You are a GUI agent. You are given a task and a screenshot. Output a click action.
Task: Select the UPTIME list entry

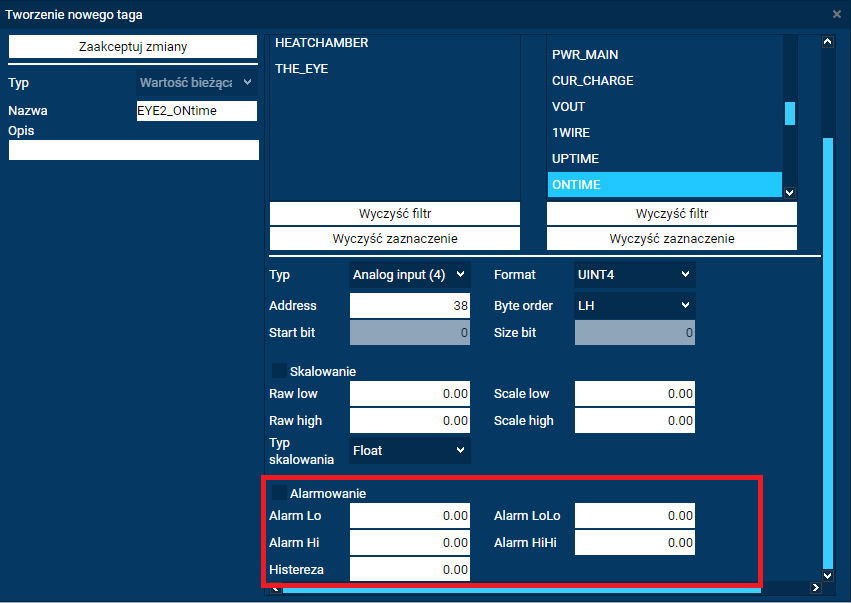click(x=575, y=159)
